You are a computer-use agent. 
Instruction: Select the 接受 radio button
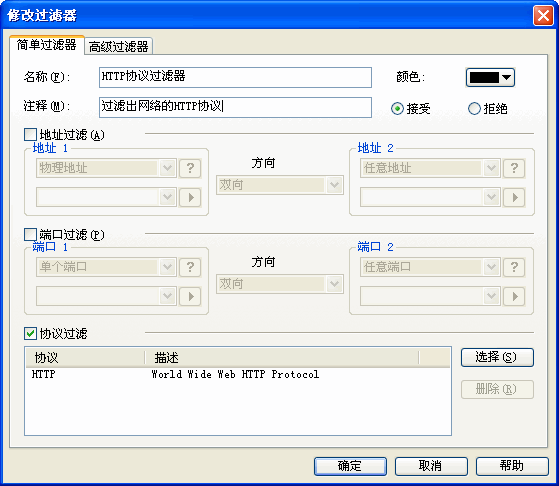point(397,108)
